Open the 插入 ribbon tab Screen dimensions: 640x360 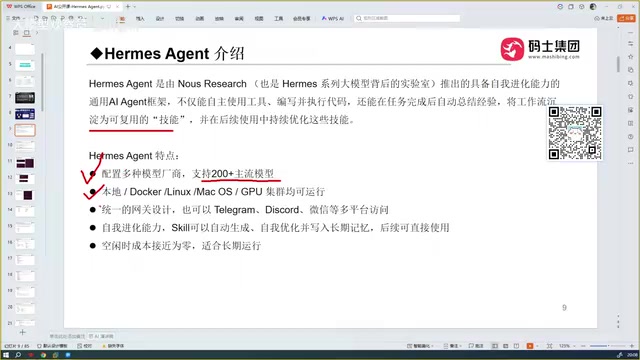[x=140, y=19]
